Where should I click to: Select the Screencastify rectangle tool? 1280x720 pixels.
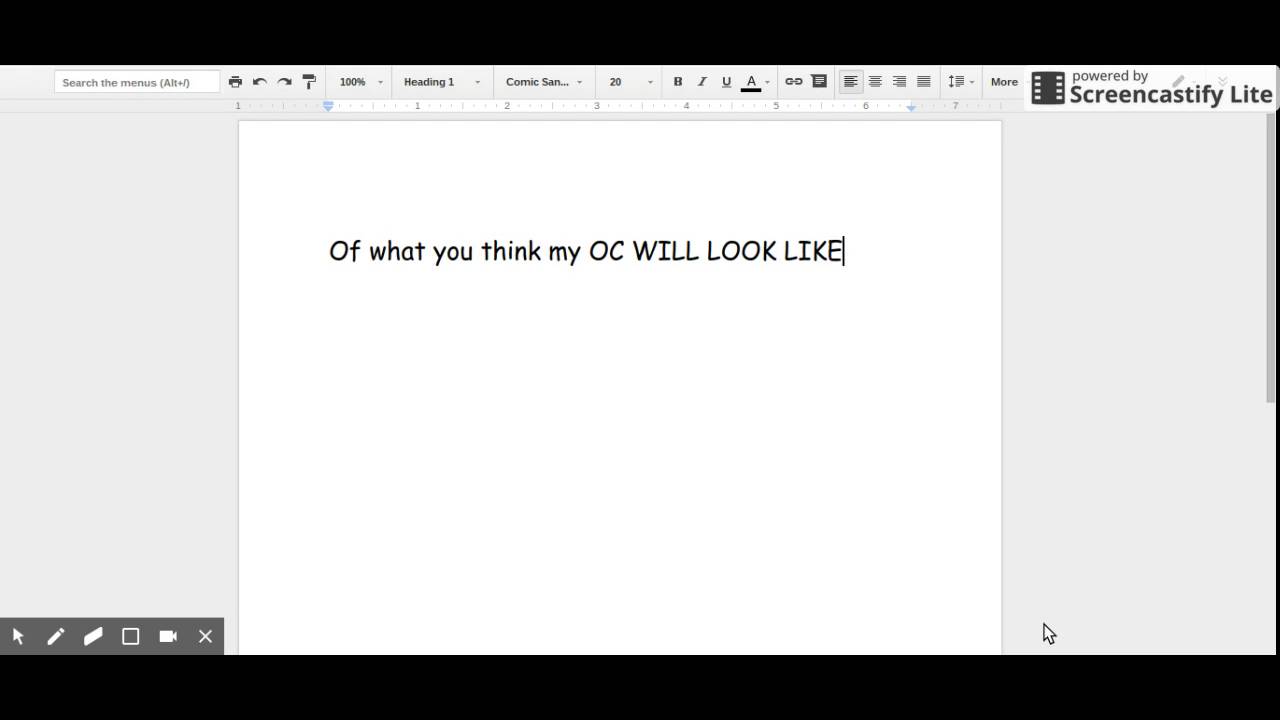[131, 636]
